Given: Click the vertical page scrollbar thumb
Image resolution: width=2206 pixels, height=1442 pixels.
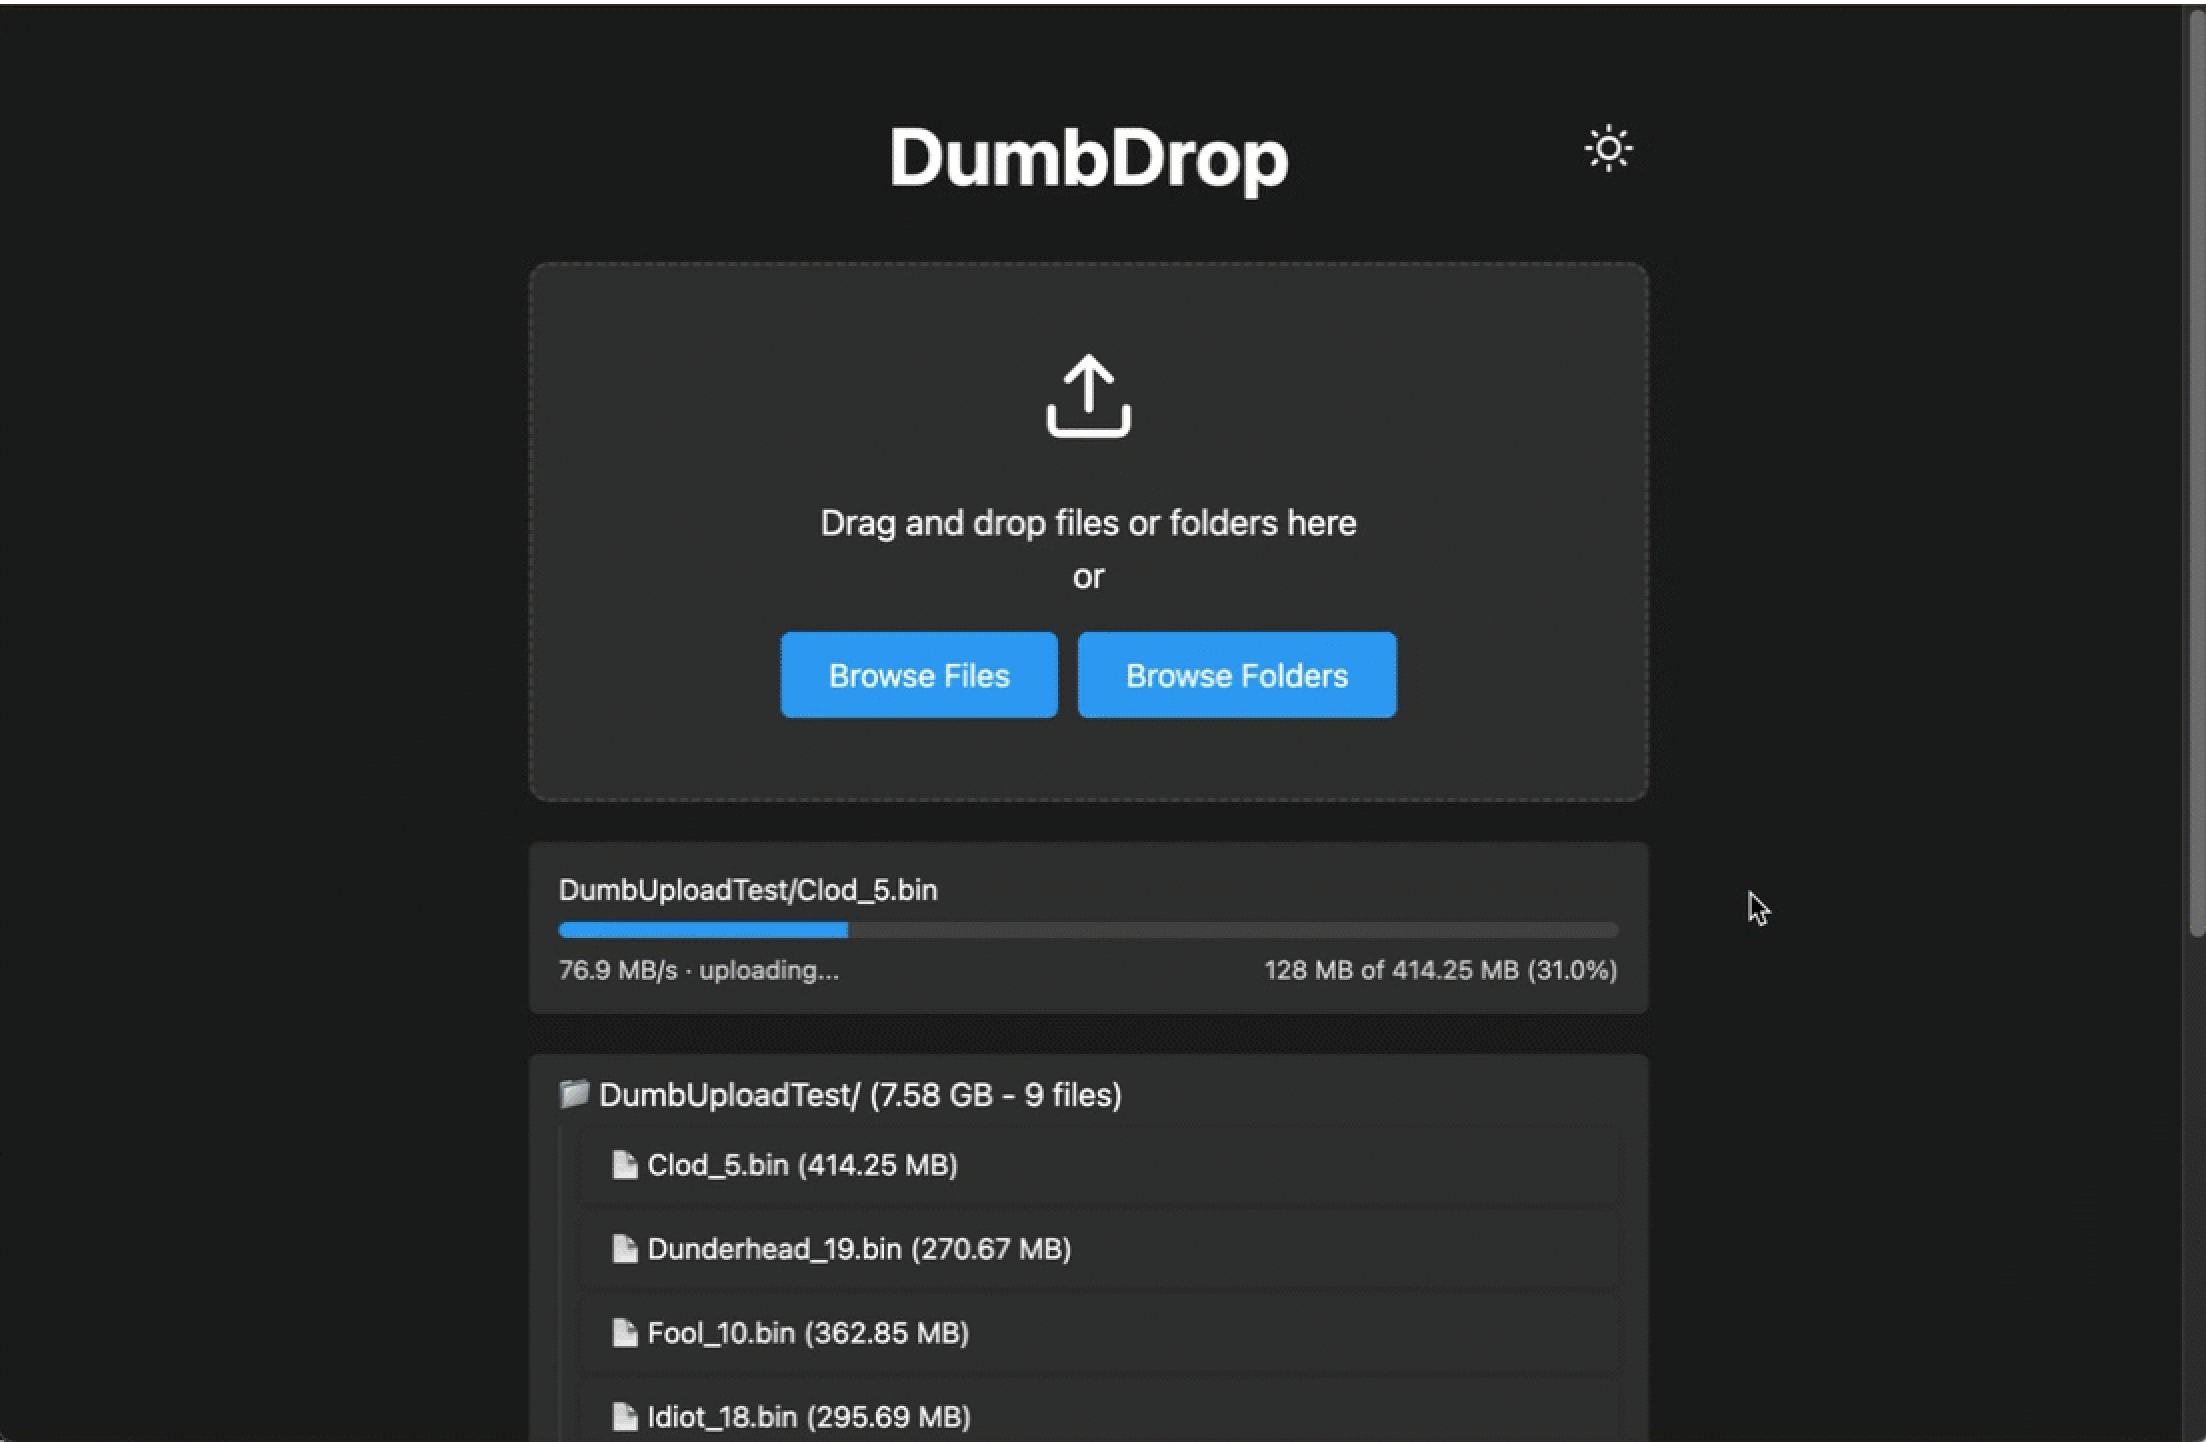Looking at the screenshot, I should pos(2196,475).
